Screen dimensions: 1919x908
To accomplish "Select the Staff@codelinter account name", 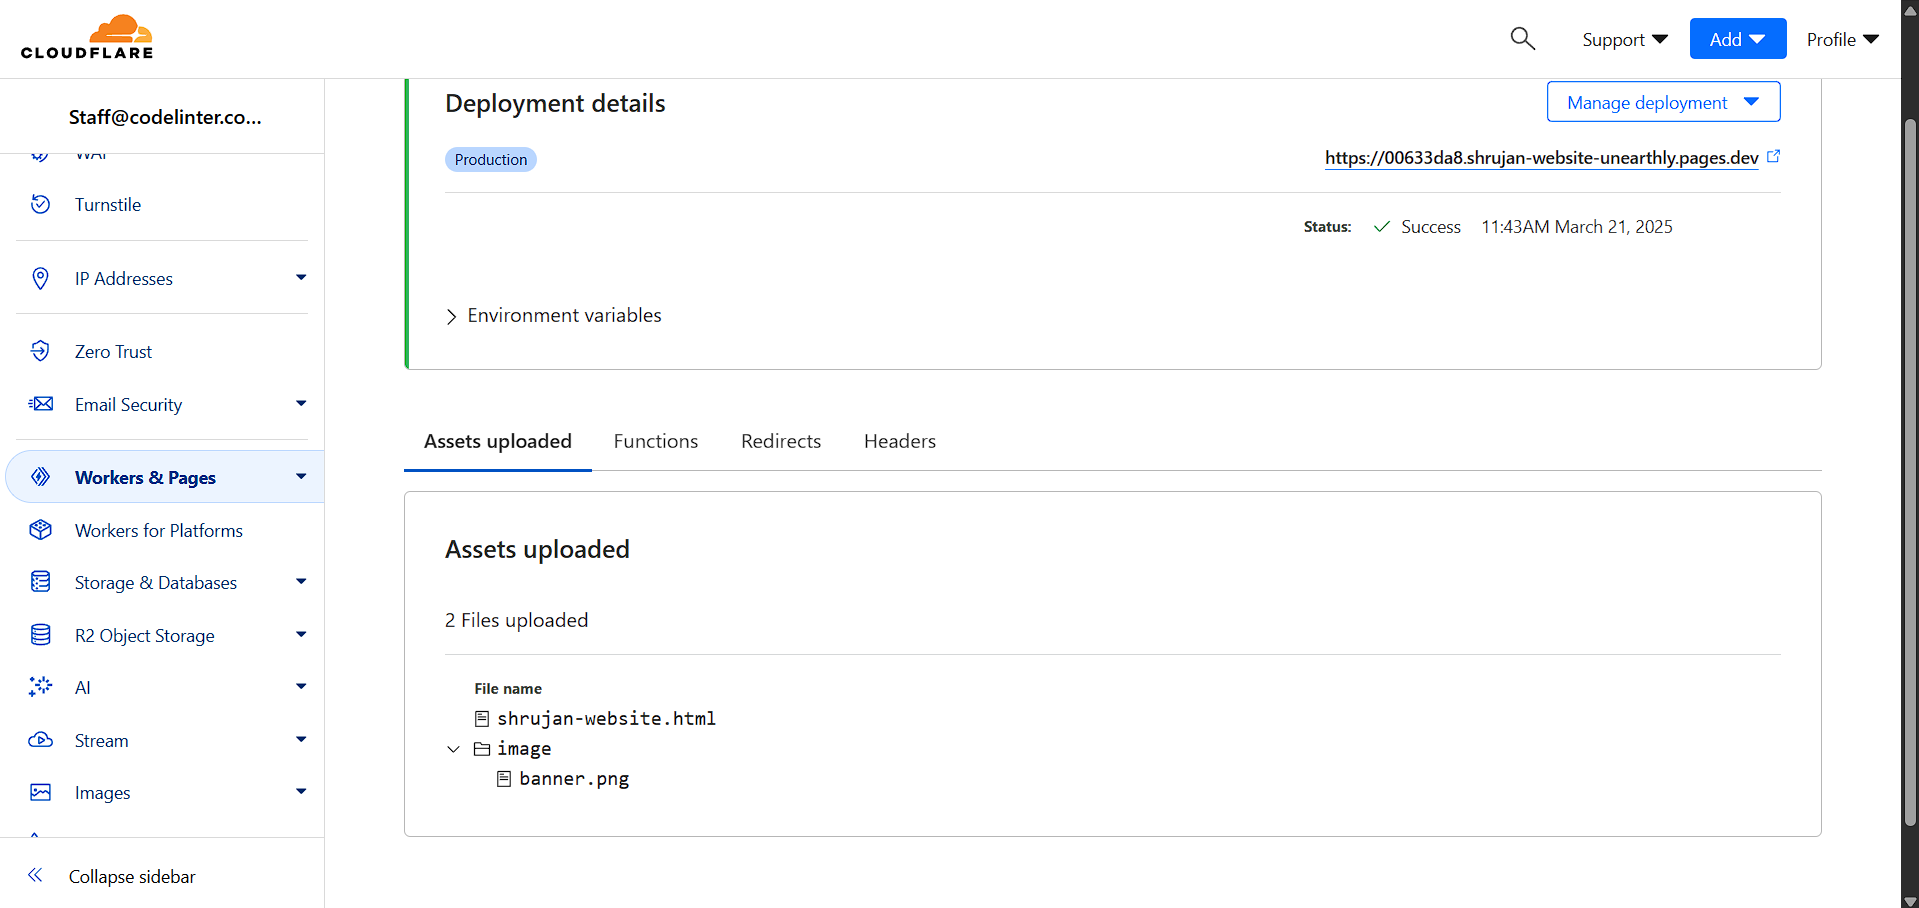I will click(165, 117).
